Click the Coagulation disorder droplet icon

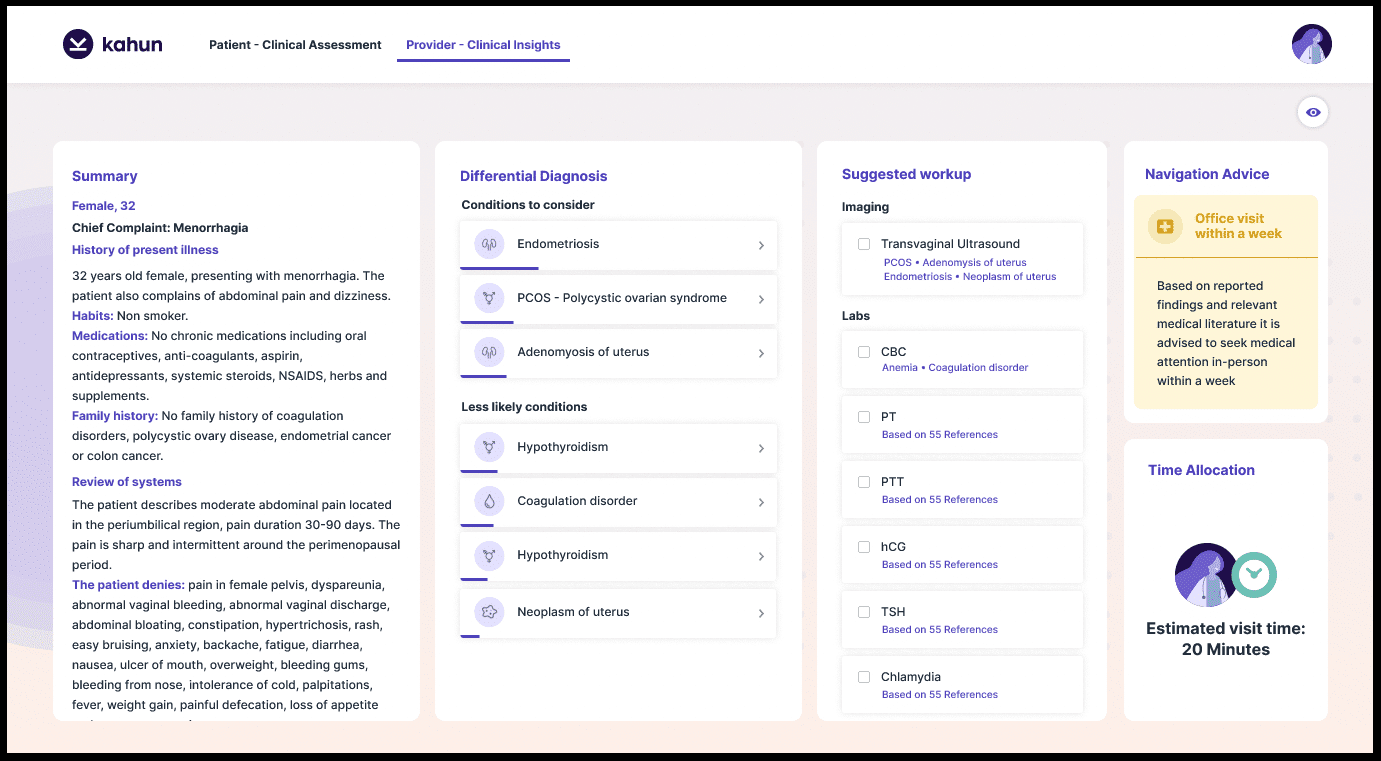coord(489,502)
